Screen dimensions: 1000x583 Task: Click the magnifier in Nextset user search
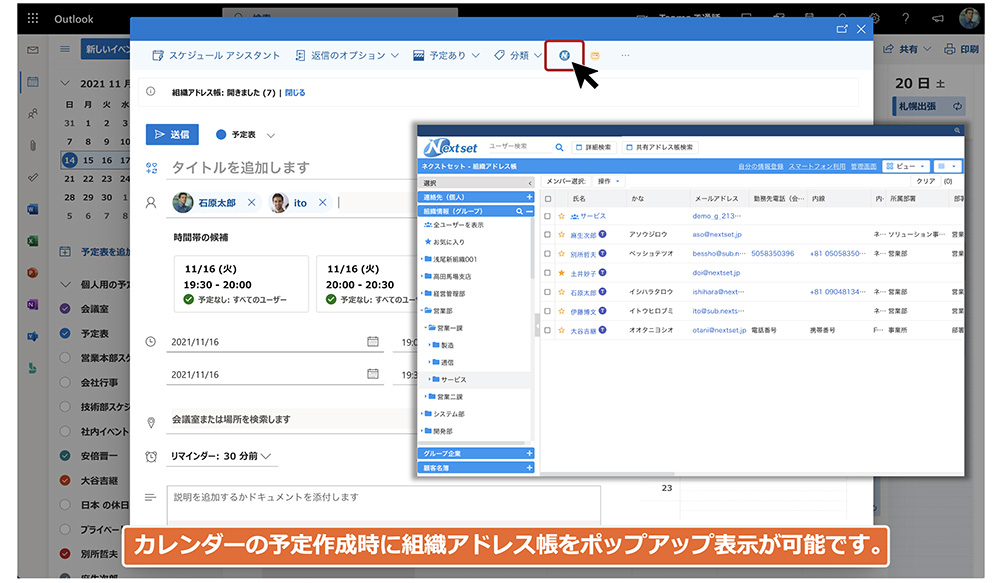click(559, 147)
